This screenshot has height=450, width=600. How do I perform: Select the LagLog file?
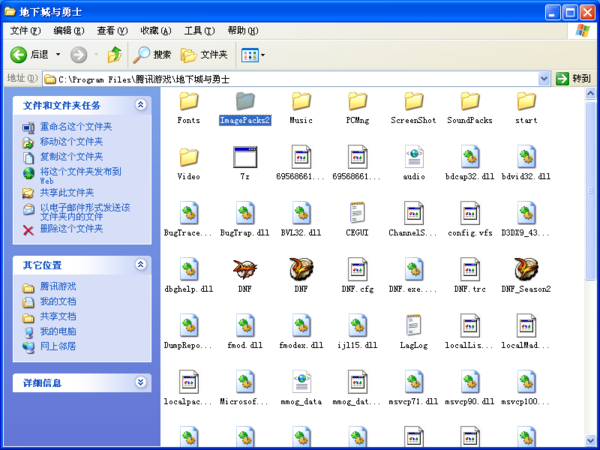tap(413, 326)
